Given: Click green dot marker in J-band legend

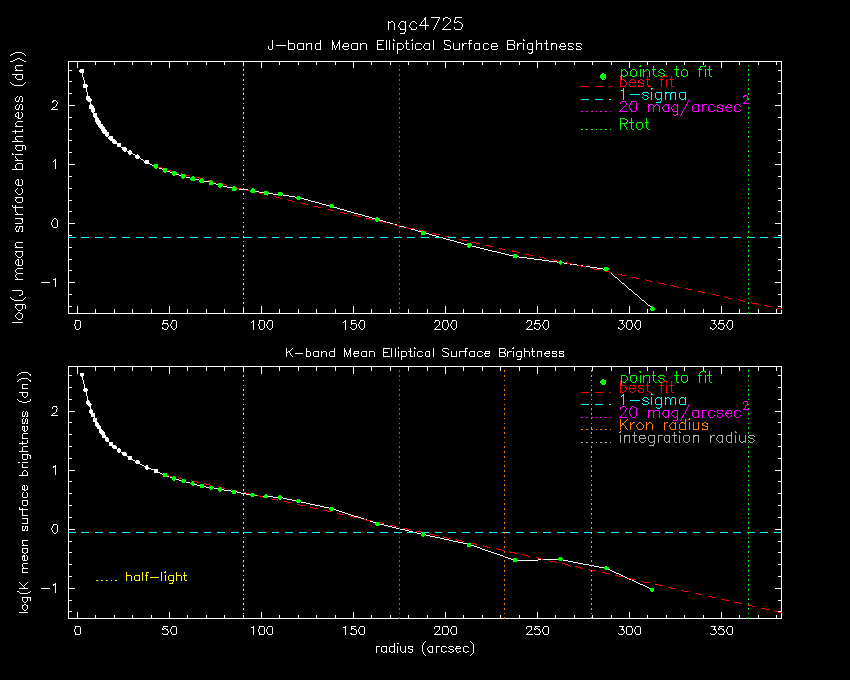Looking at the screenshot, I should 602,76.
